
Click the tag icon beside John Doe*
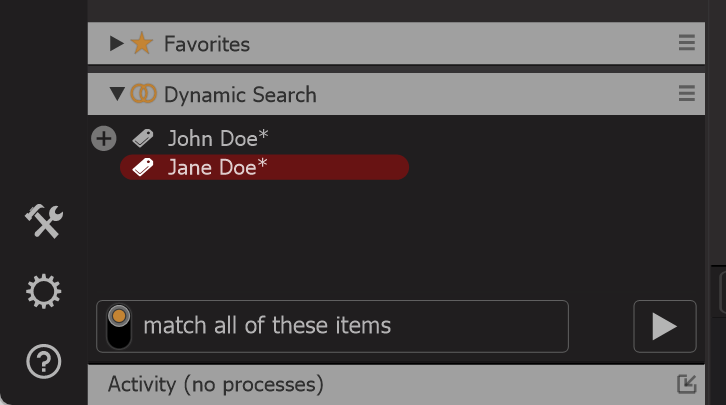[143, 138]
